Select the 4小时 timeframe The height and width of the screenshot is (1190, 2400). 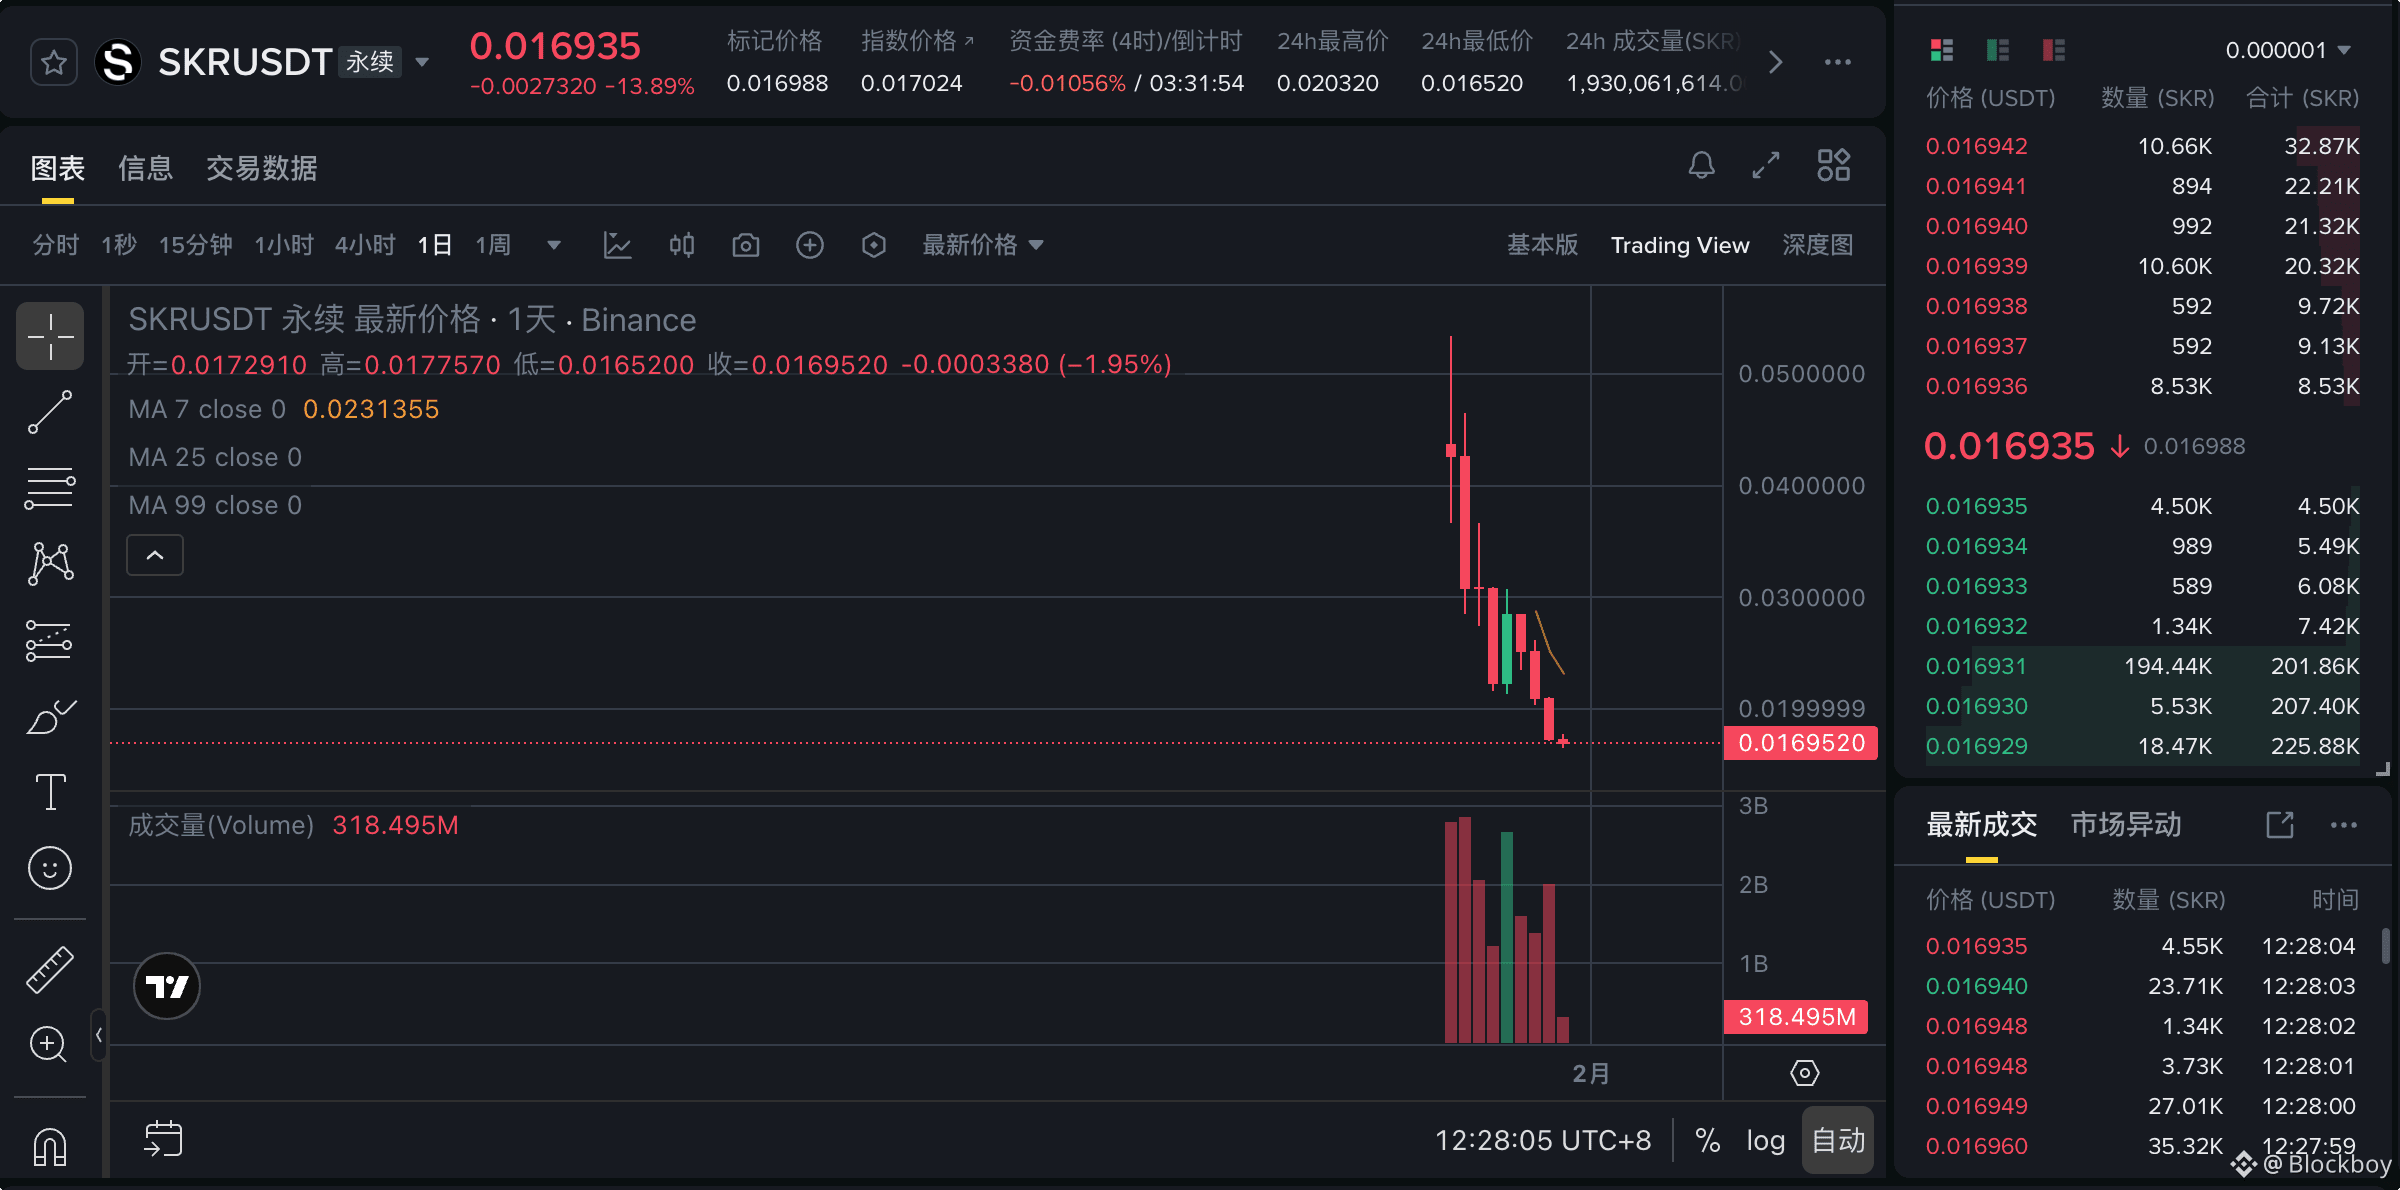tap(364, 245)
